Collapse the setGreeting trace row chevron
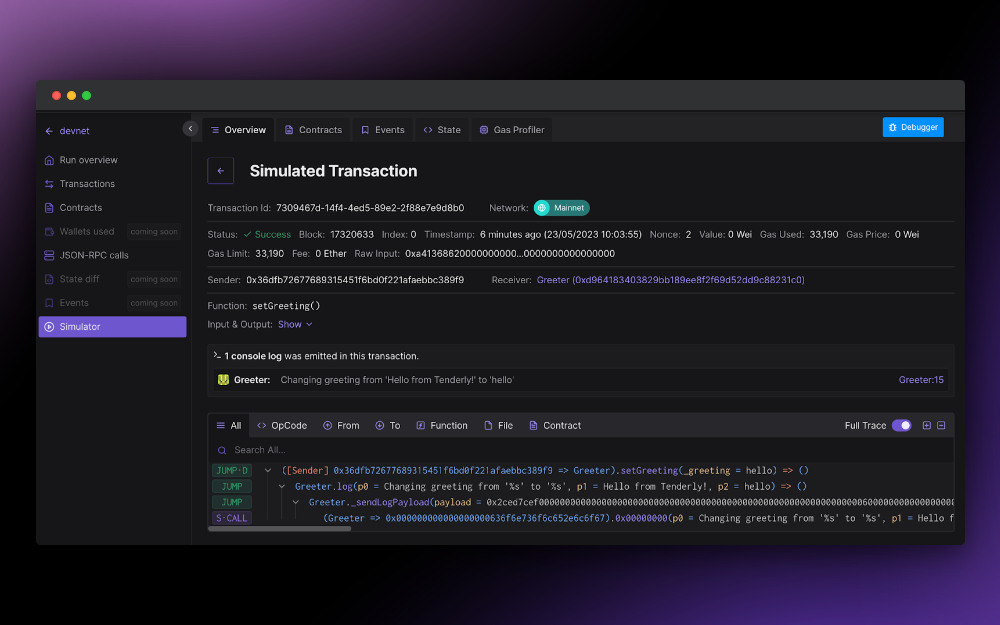 click(x=268, y=471)
